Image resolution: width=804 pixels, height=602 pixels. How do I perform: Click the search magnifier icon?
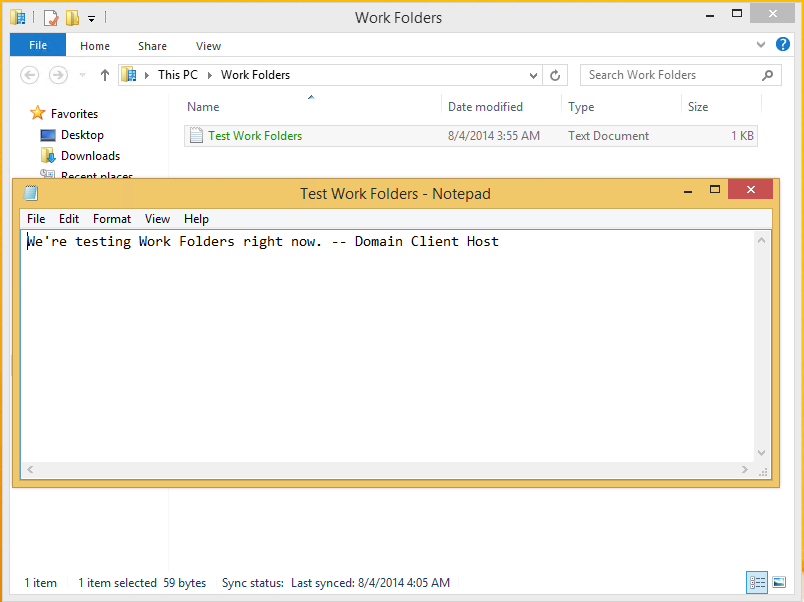(x=767, y=75)
